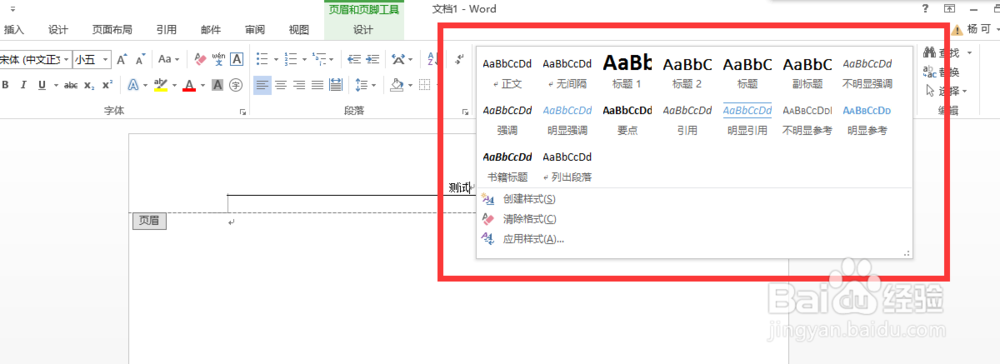Toggle subscript formatting

pos(90,85)
